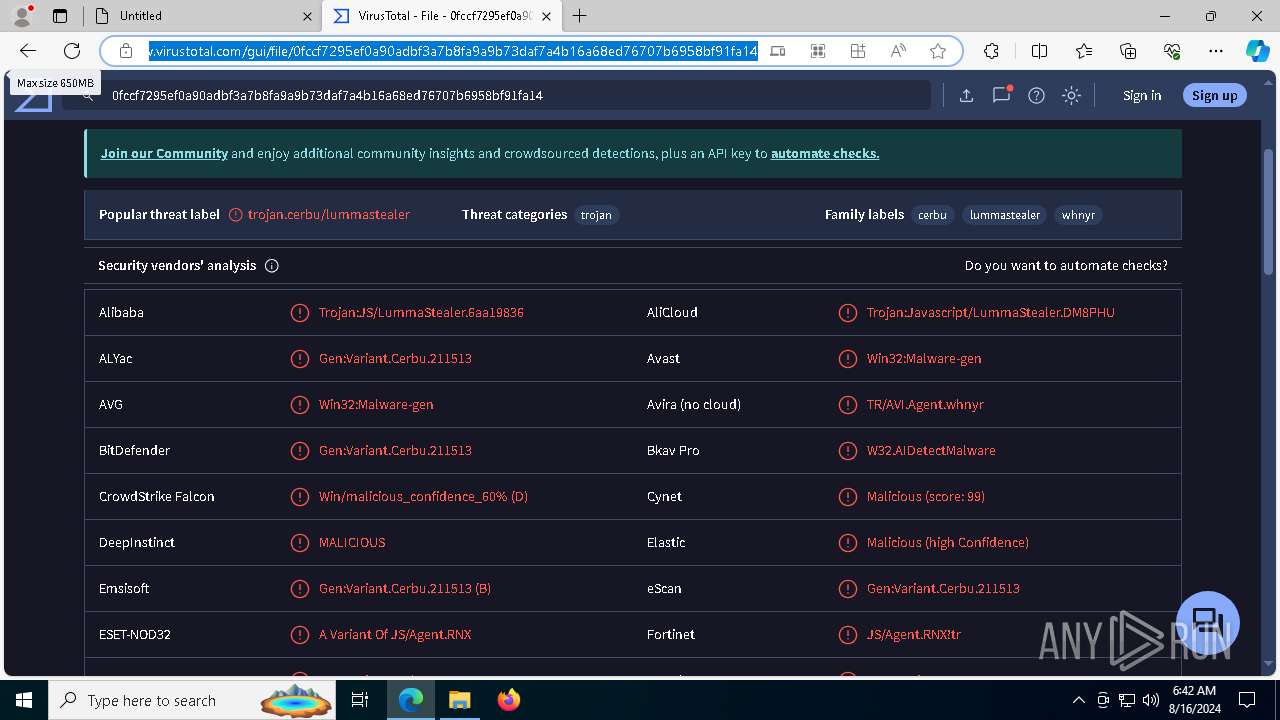Click the Read aloud icon
The image size is (1280, 720).
click(x=898, y=51)
